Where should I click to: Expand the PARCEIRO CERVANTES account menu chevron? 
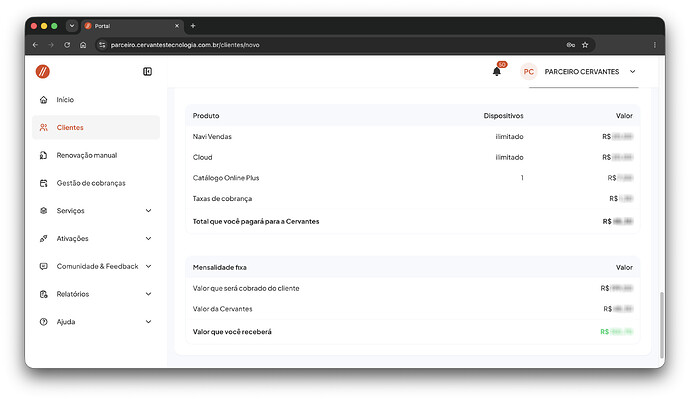[x=632, y=71]
